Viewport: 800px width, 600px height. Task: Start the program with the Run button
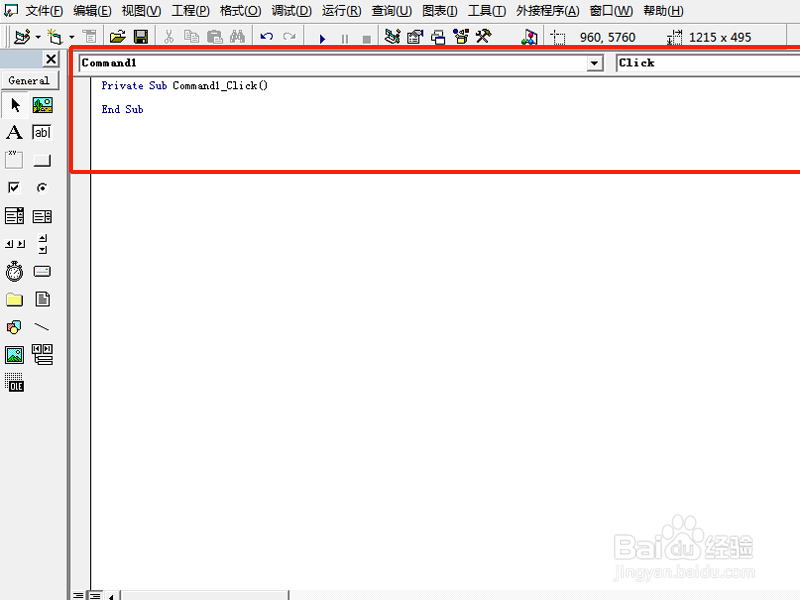coord(322,38)
